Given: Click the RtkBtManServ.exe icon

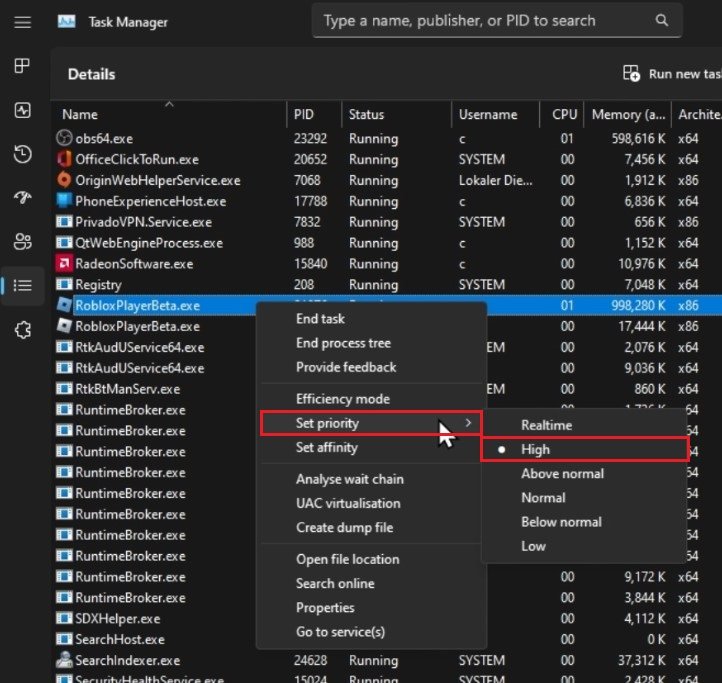Looking at the screenshot, I should click(x=64, y=388).
